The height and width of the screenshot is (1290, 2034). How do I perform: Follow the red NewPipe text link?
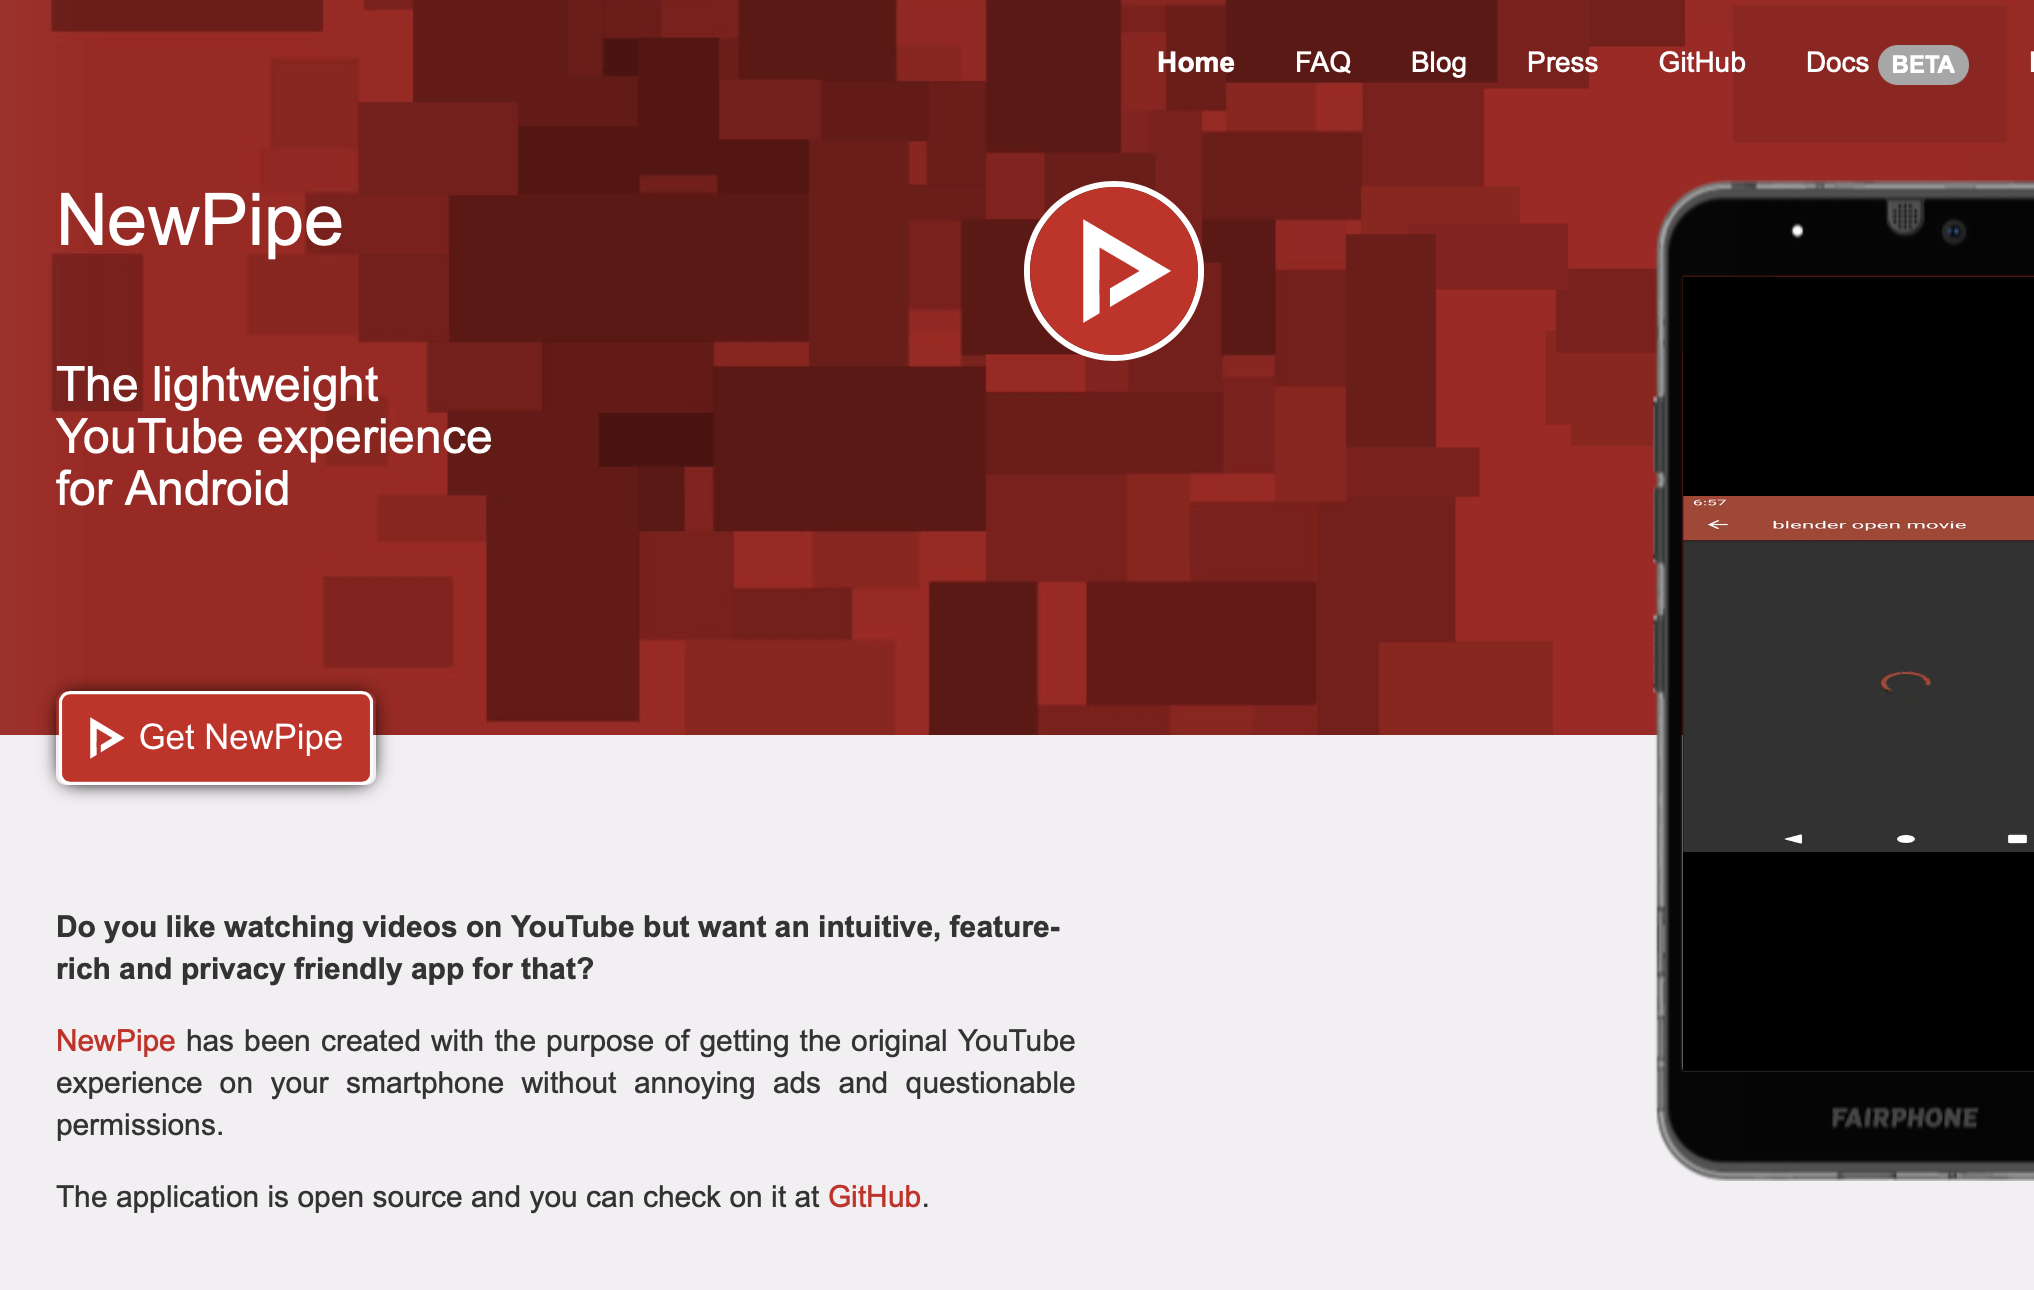click(x=115, y=1041)
